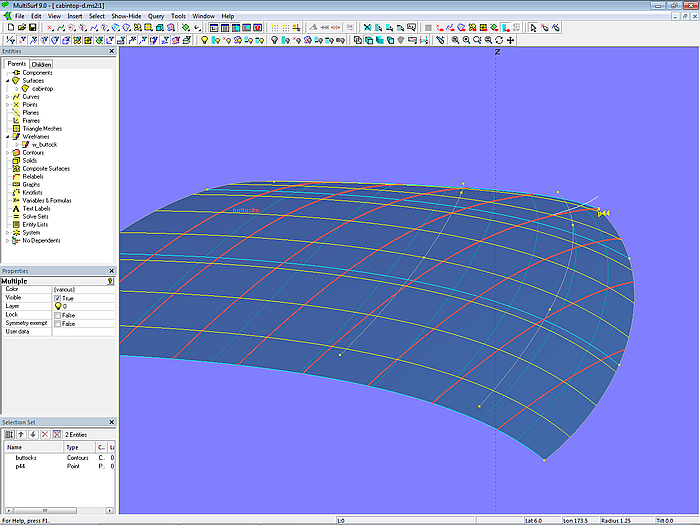Toggle the Lock property checkbox

[x=57, y=314]
